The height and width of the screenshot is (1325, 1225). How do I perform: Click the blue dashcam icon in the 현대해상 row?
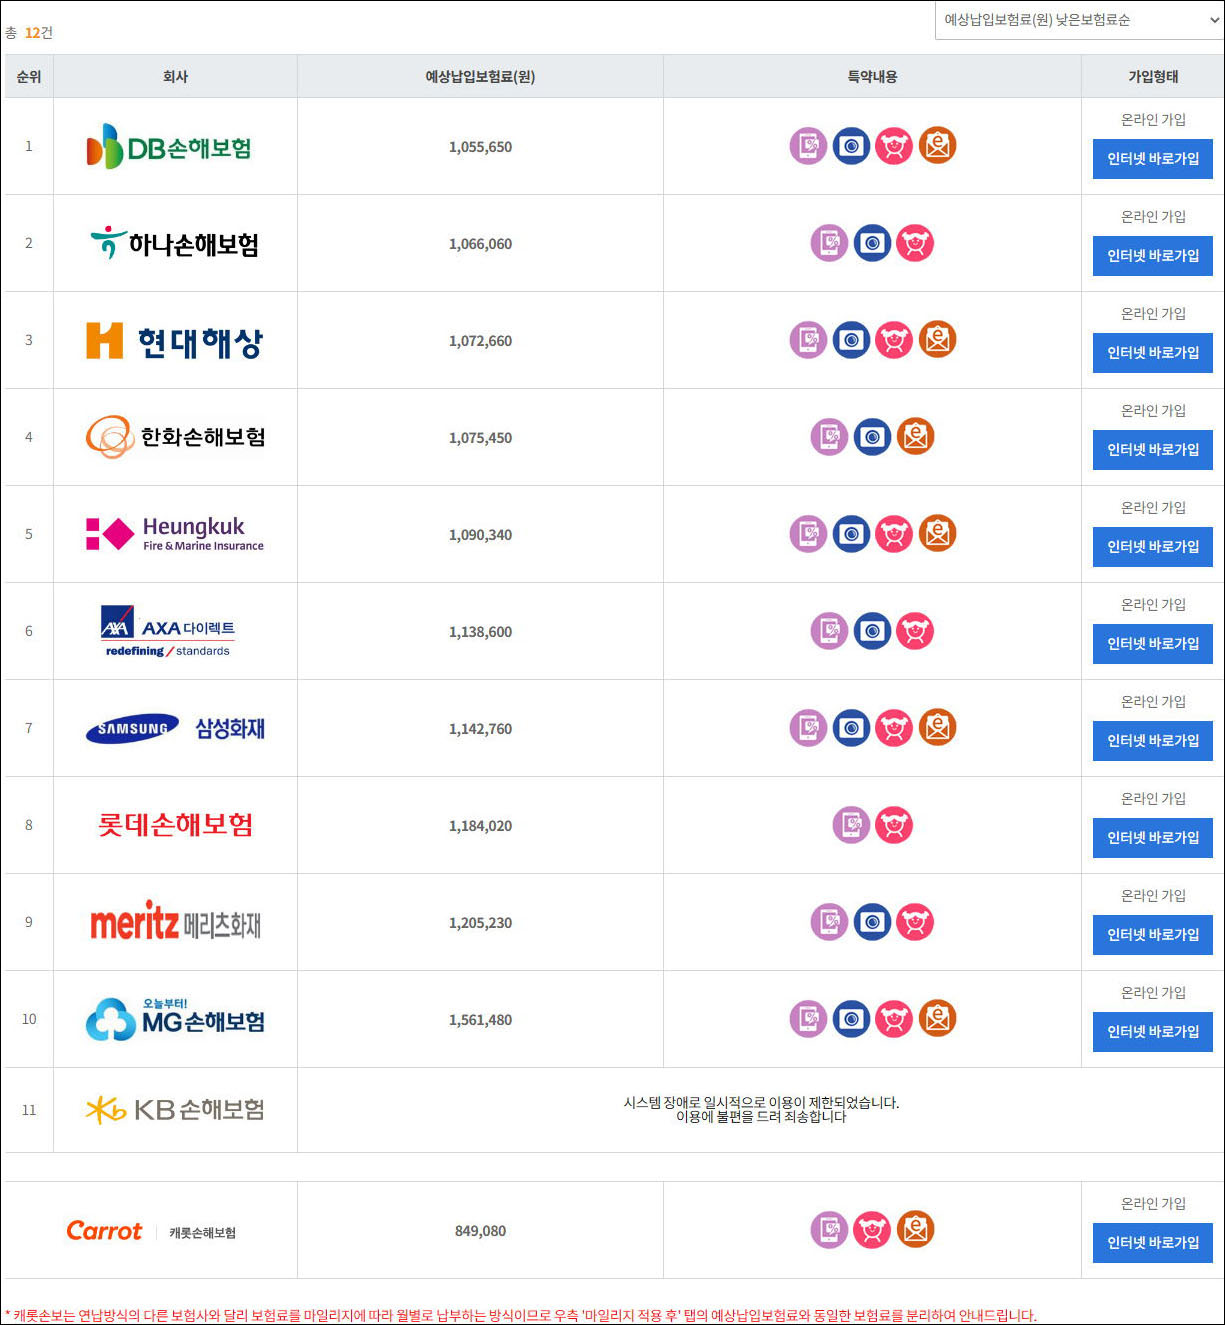(x=852, y=340)
